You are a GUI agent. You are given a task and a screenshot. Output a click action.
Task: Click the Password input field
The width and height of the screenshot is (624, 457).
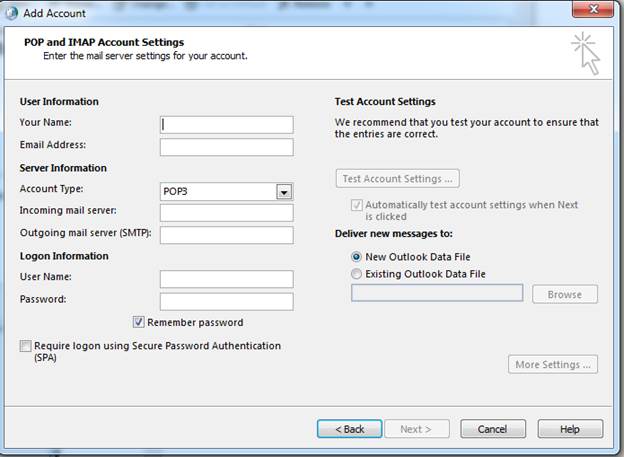click(x=226, y=302)
